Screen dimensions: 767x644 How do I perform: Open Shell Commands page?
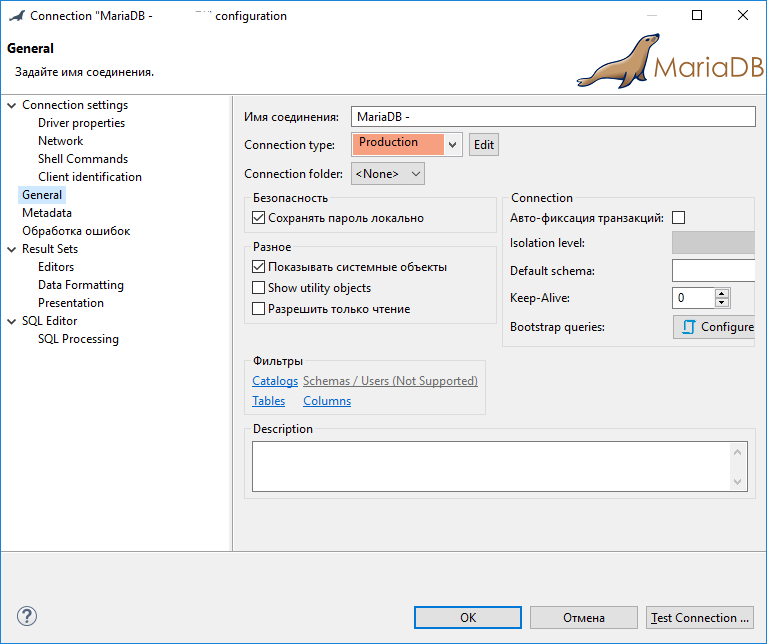(x=83, y=159)
